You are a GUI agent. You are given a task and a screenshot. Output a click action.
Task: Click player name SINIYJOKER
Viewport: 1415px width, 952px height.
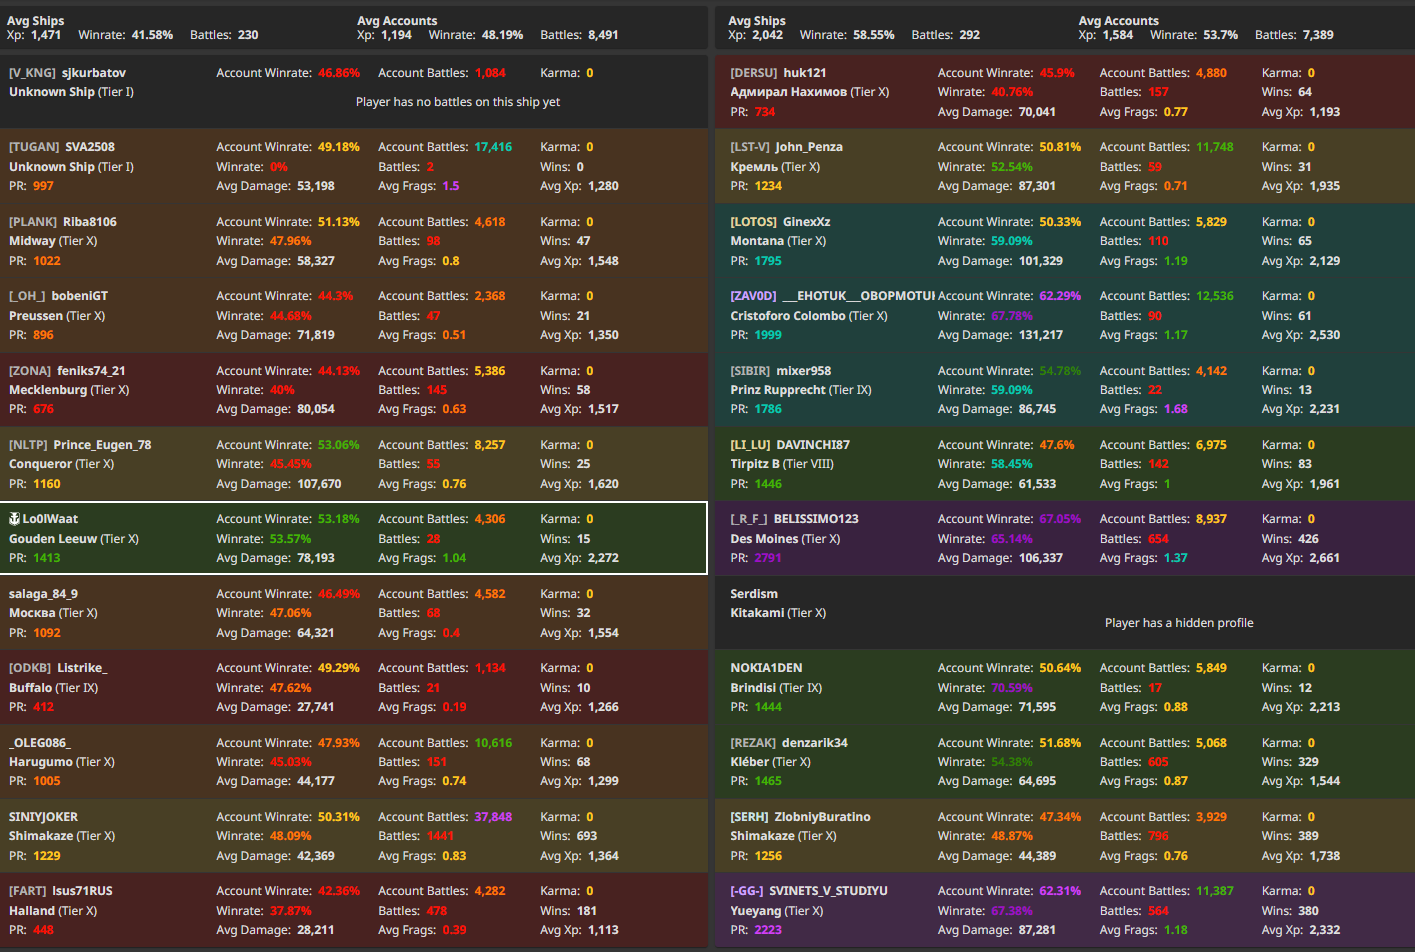43,817
